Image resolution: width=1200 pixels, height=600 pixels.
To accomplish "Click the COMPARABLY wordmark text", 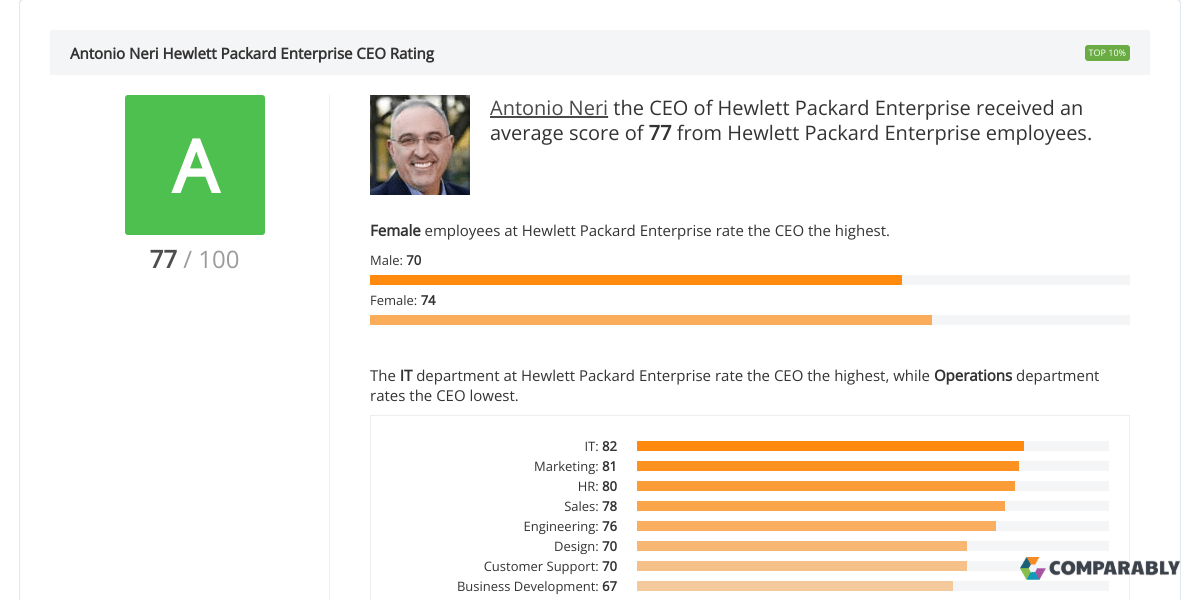I will 1113,571.
